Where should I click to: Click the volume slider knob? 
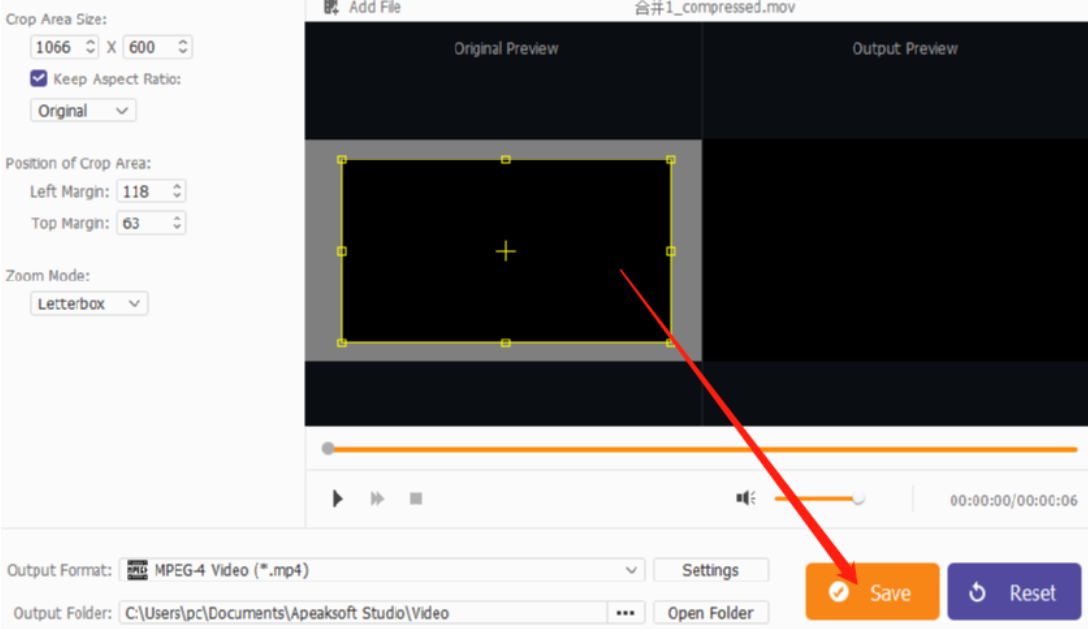tap(858, 498)
